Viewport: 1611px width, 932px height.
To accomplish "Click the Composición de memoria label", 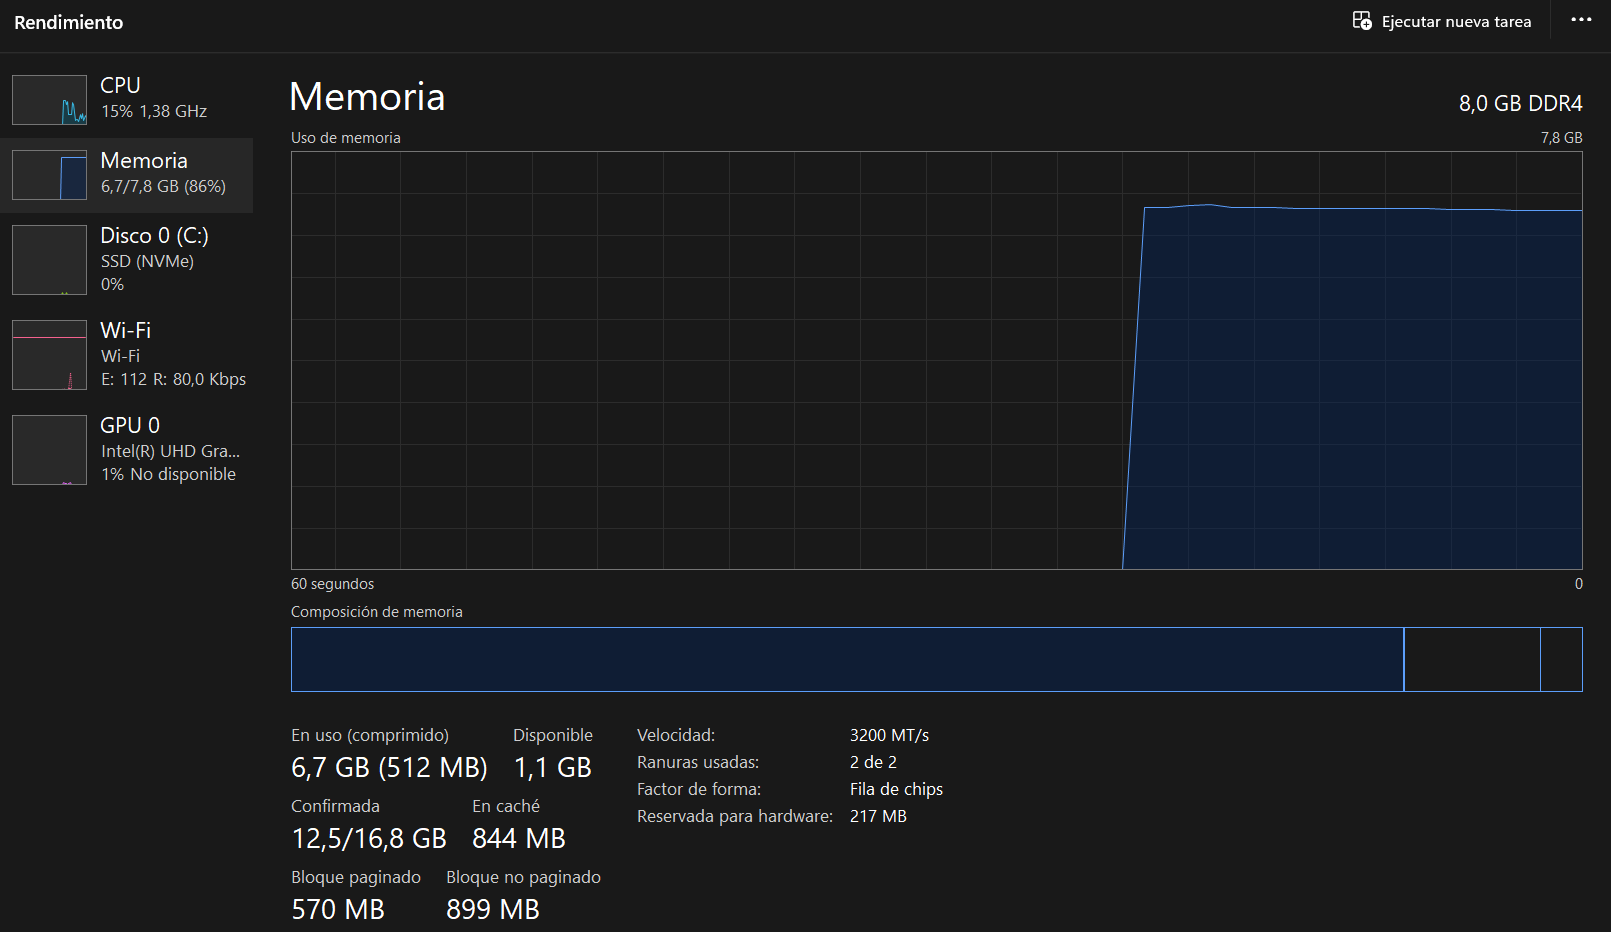I will [x=377, y=612].
